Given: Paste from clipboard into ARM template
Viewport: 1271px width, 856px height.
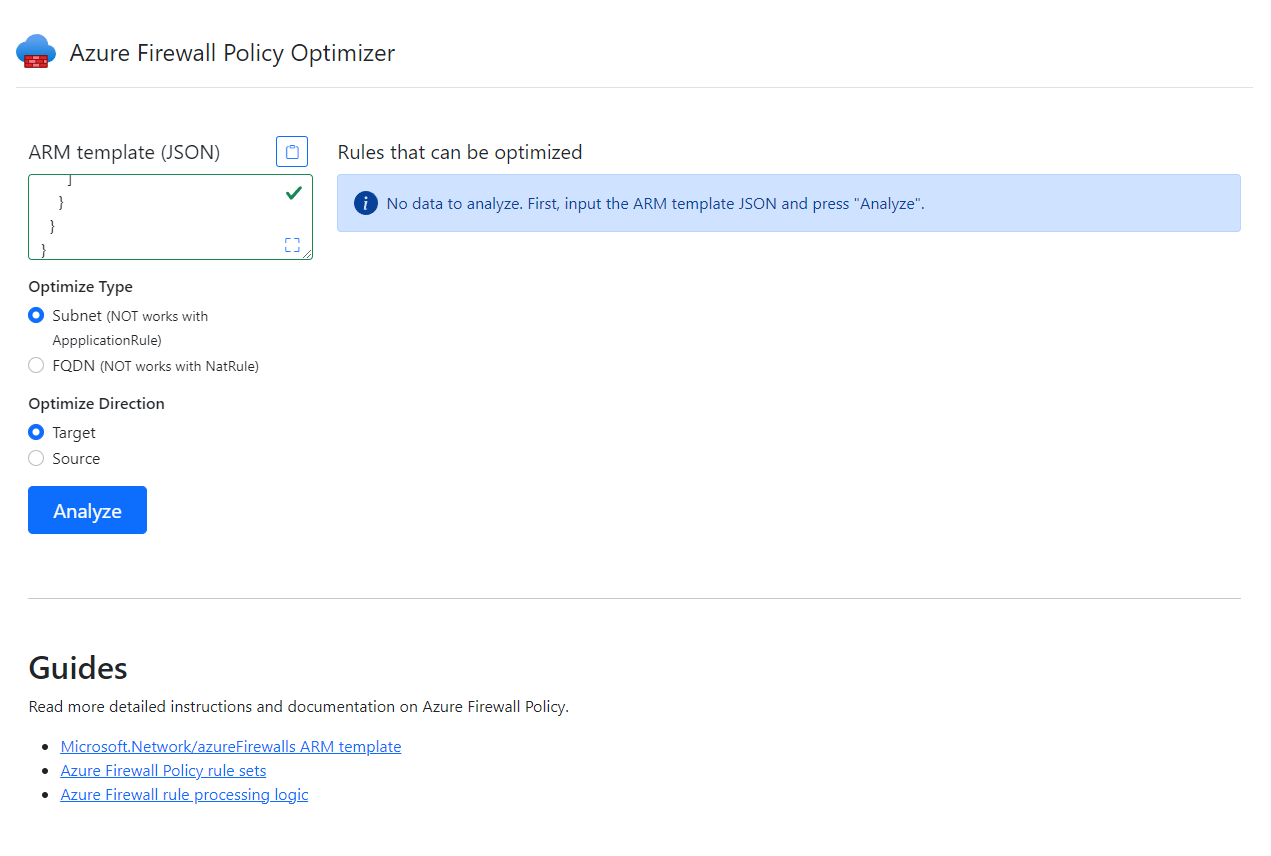Looking at the screenshot, I should tap(292, 152).
